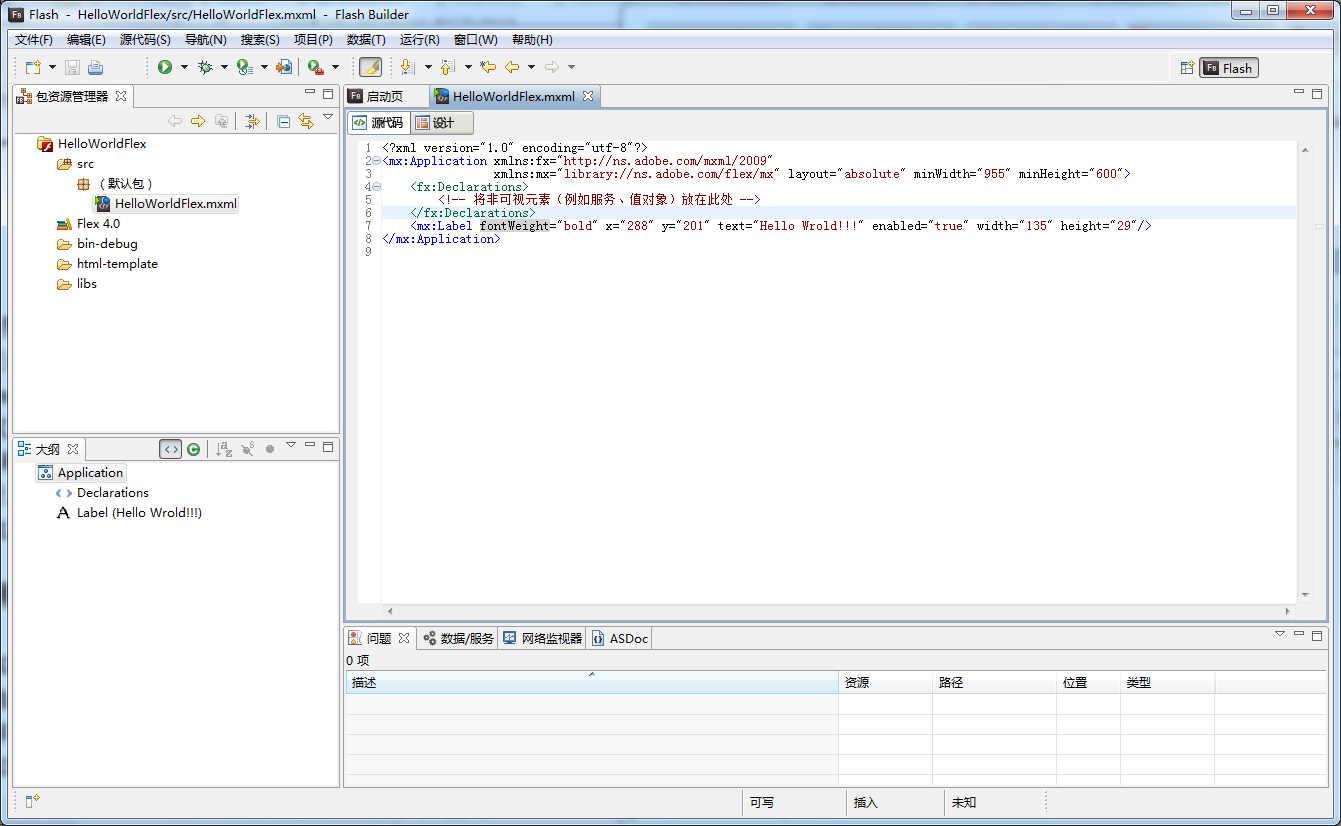Screen dimensions: 1341x826
Task: Click the editor horizontal scrollbar
Action: point(840,610)
